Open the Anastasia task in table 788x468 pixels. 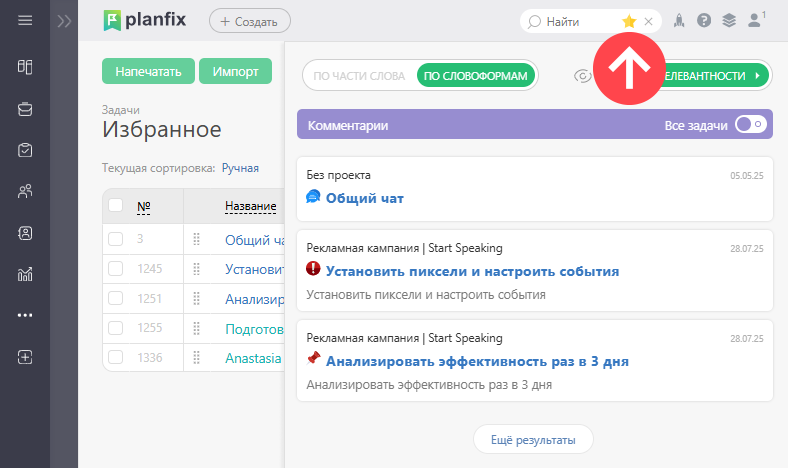253,358
